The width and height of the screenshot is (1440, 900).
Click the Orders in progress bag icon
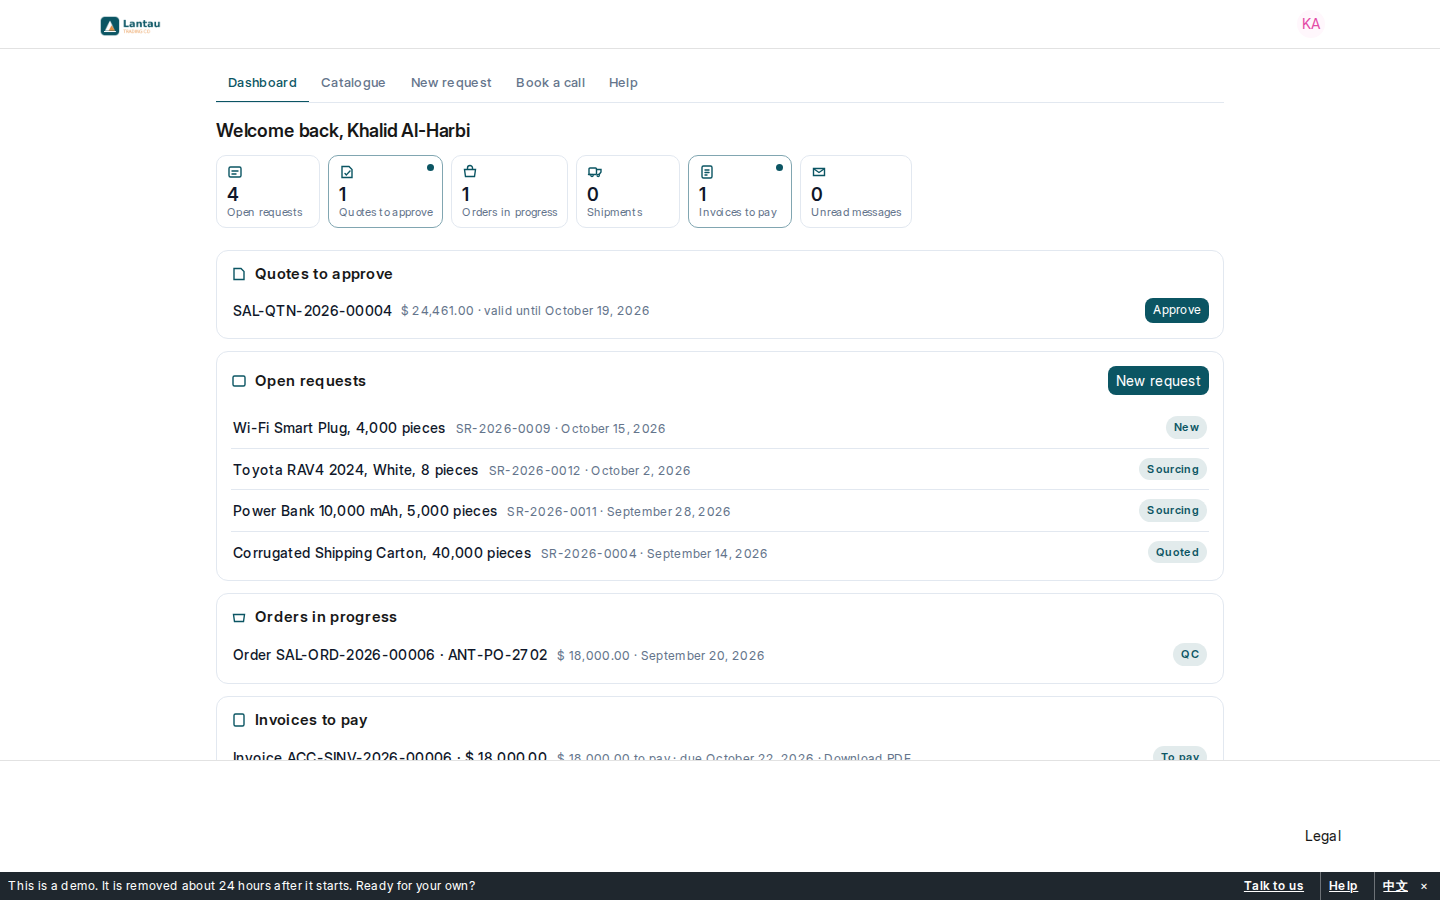pyautogui.click(x=470, y=172)
